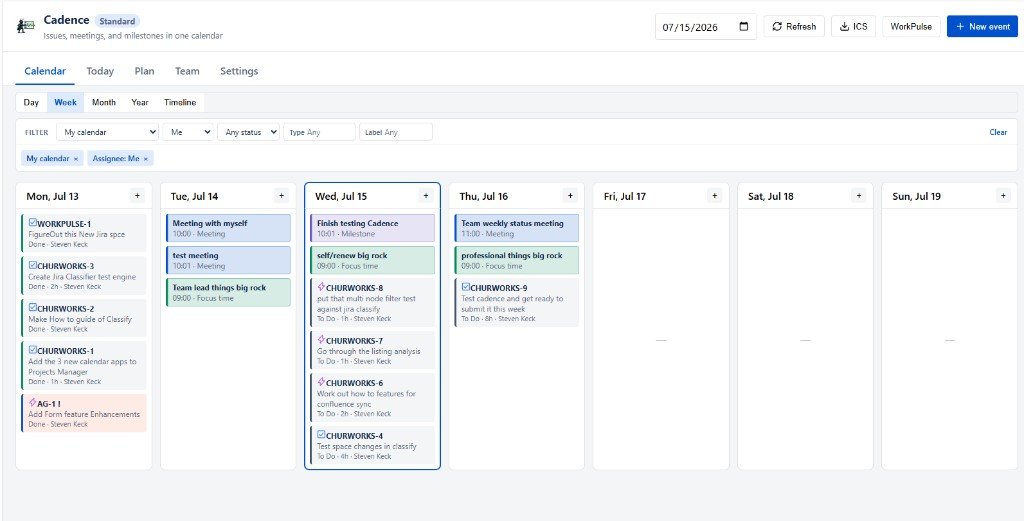Click the Wed, Jul 15 day header
The image size is (1024, 521).
pyautogui.click(x=341, y=197)
